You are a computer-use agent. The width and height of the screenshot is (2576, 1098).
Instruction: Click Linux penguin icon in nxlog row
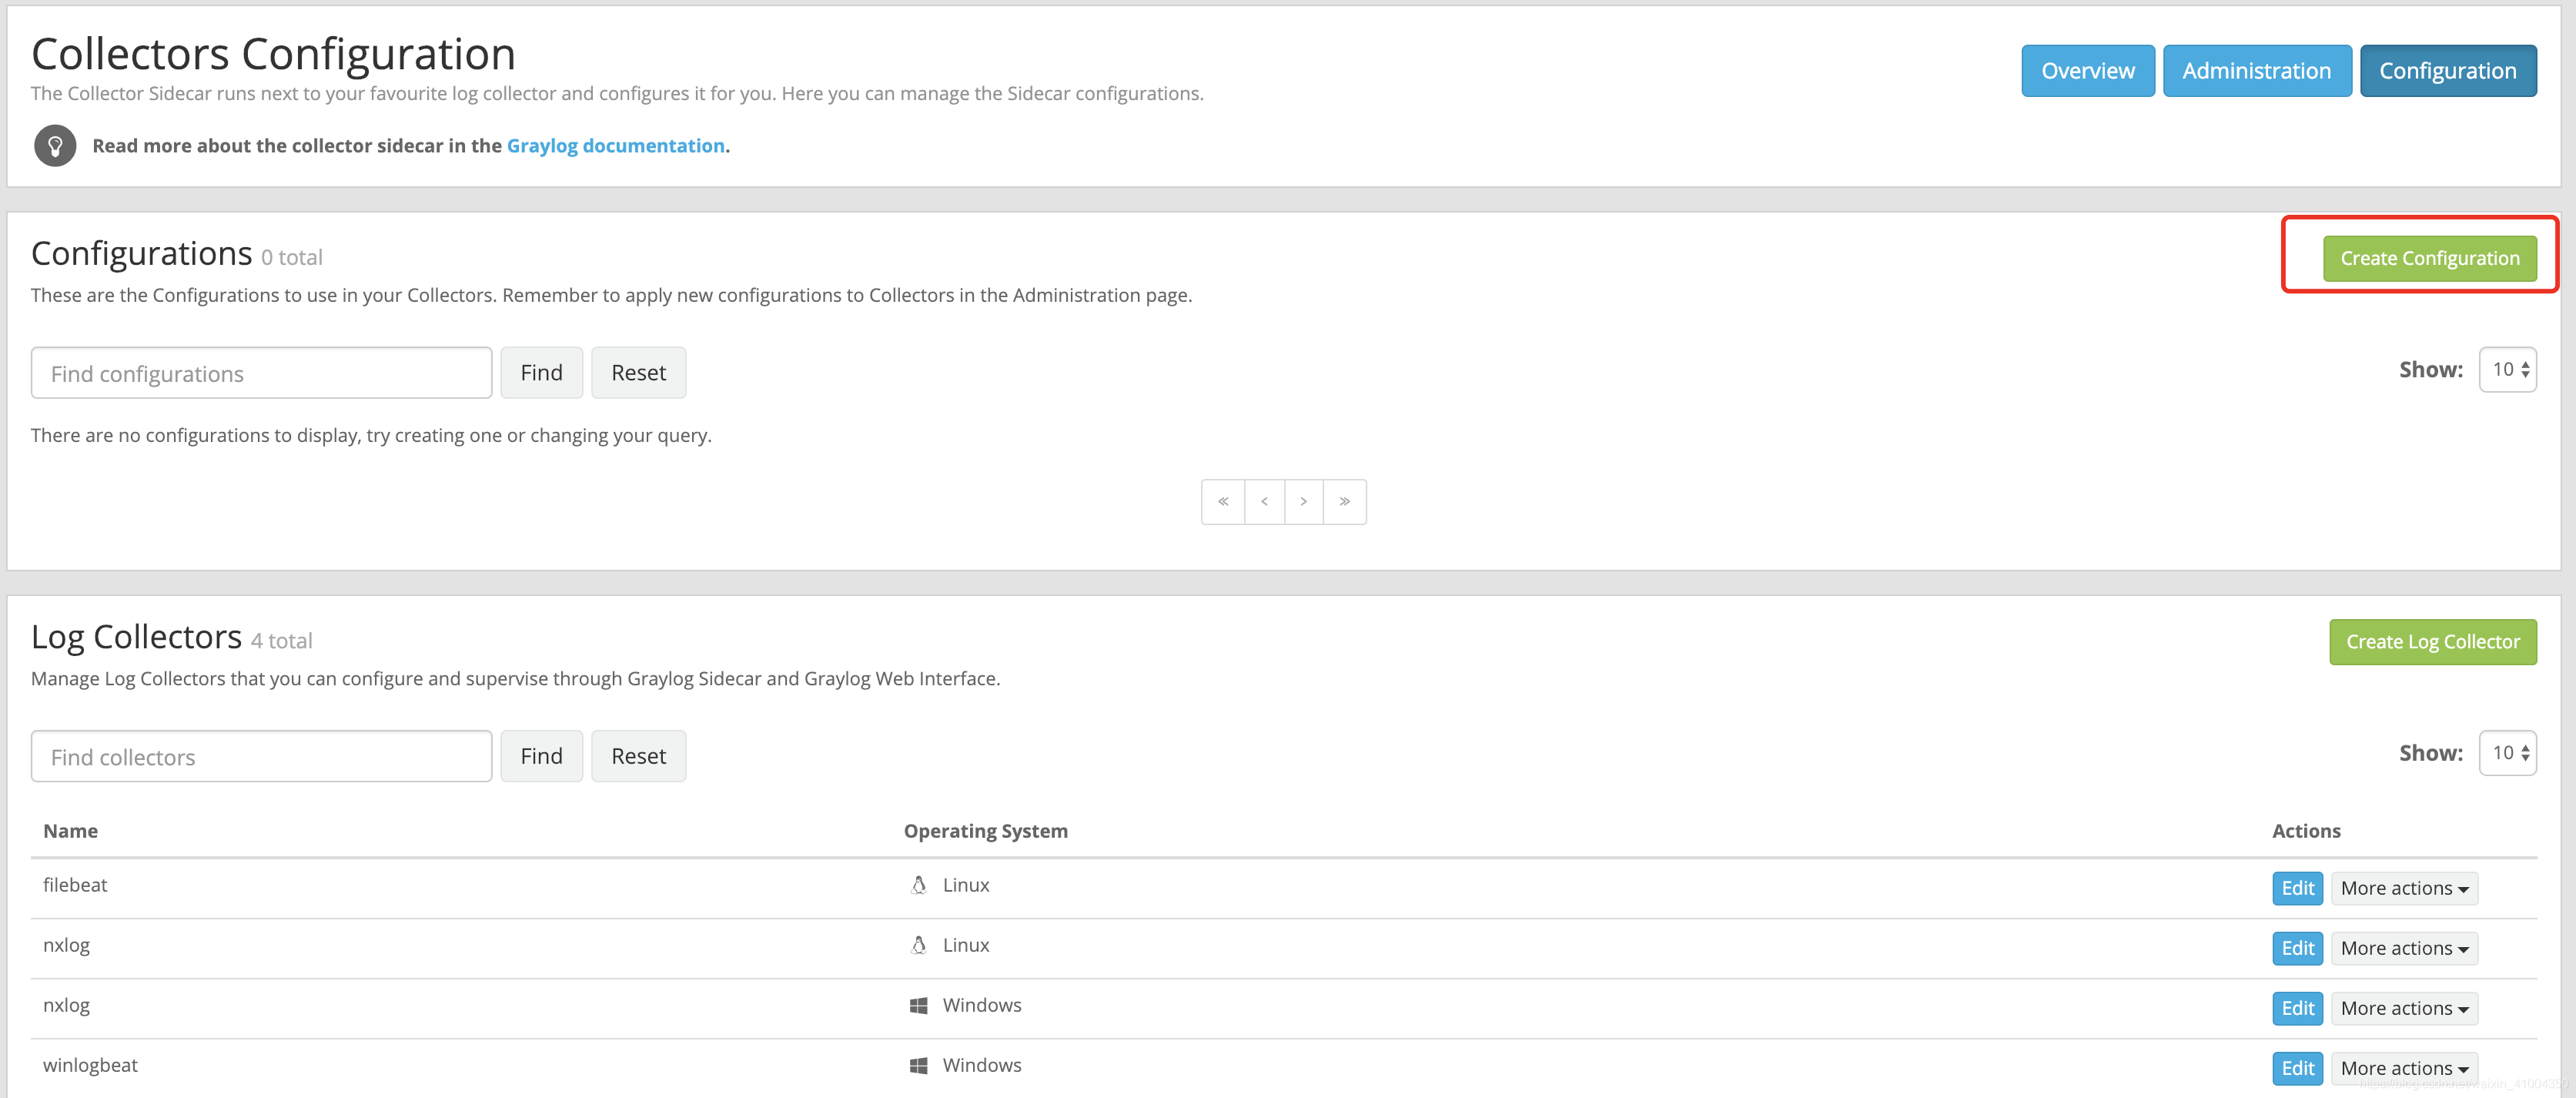click(x=918, y=945)
